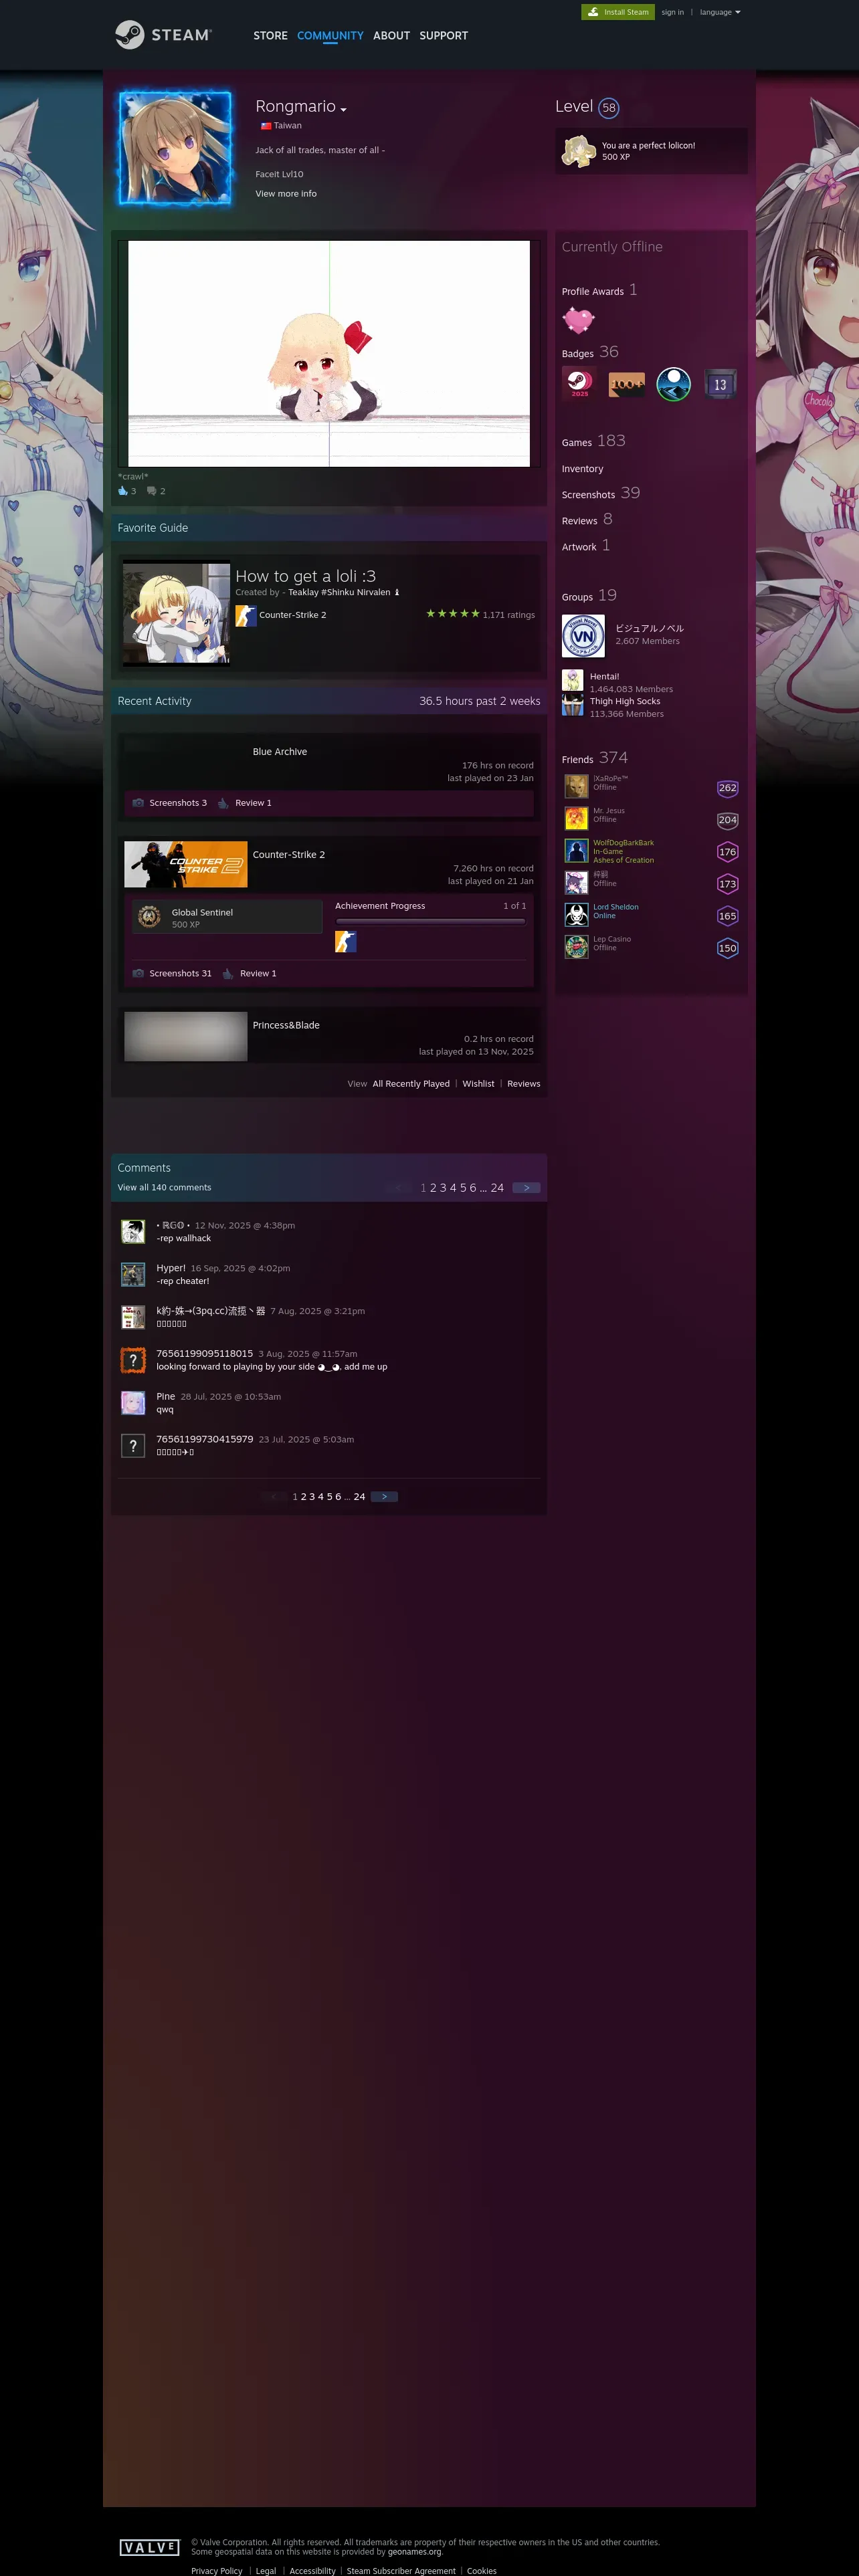Image resolution: width=859 pixels, height=2576 pixels.
Task: Click WolfDogBarkBark friend avatar
Action: point(576,850)
